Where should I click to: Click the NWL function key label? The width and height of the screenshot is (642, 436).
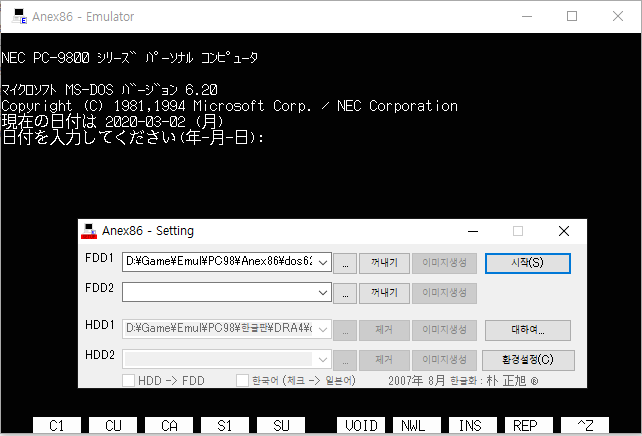click(x=417, y=425)
